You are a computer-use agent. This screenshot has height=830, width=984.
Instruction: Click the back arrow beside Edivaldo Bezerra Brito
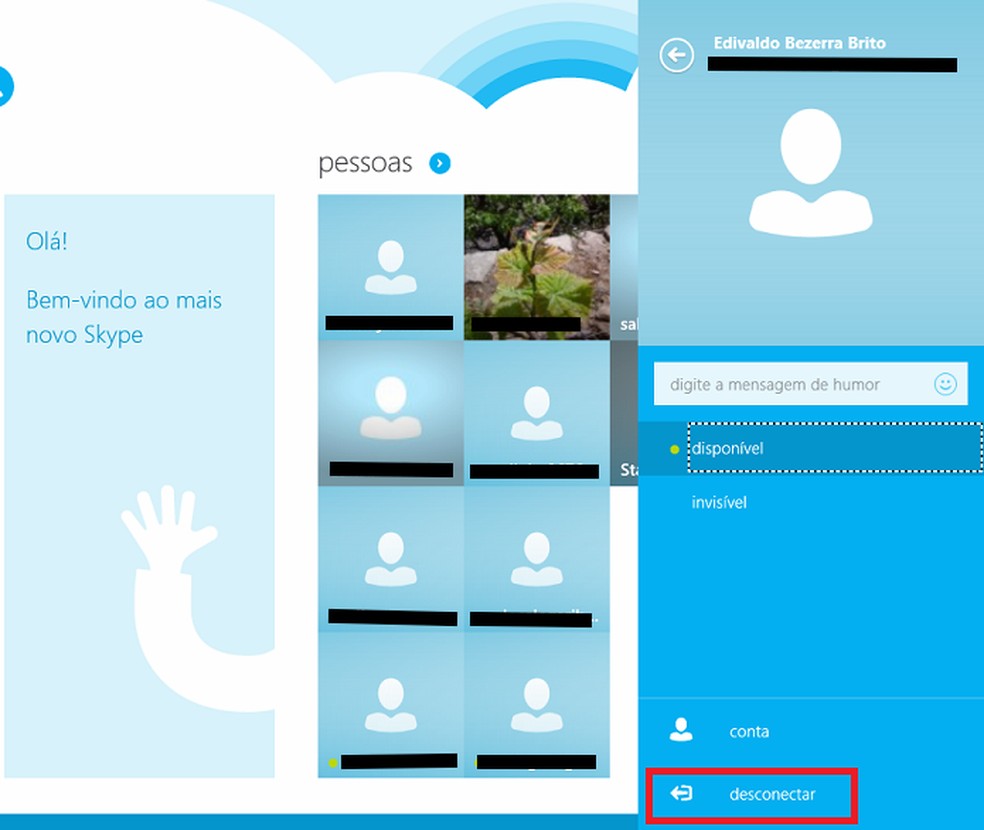click(676, 55)
